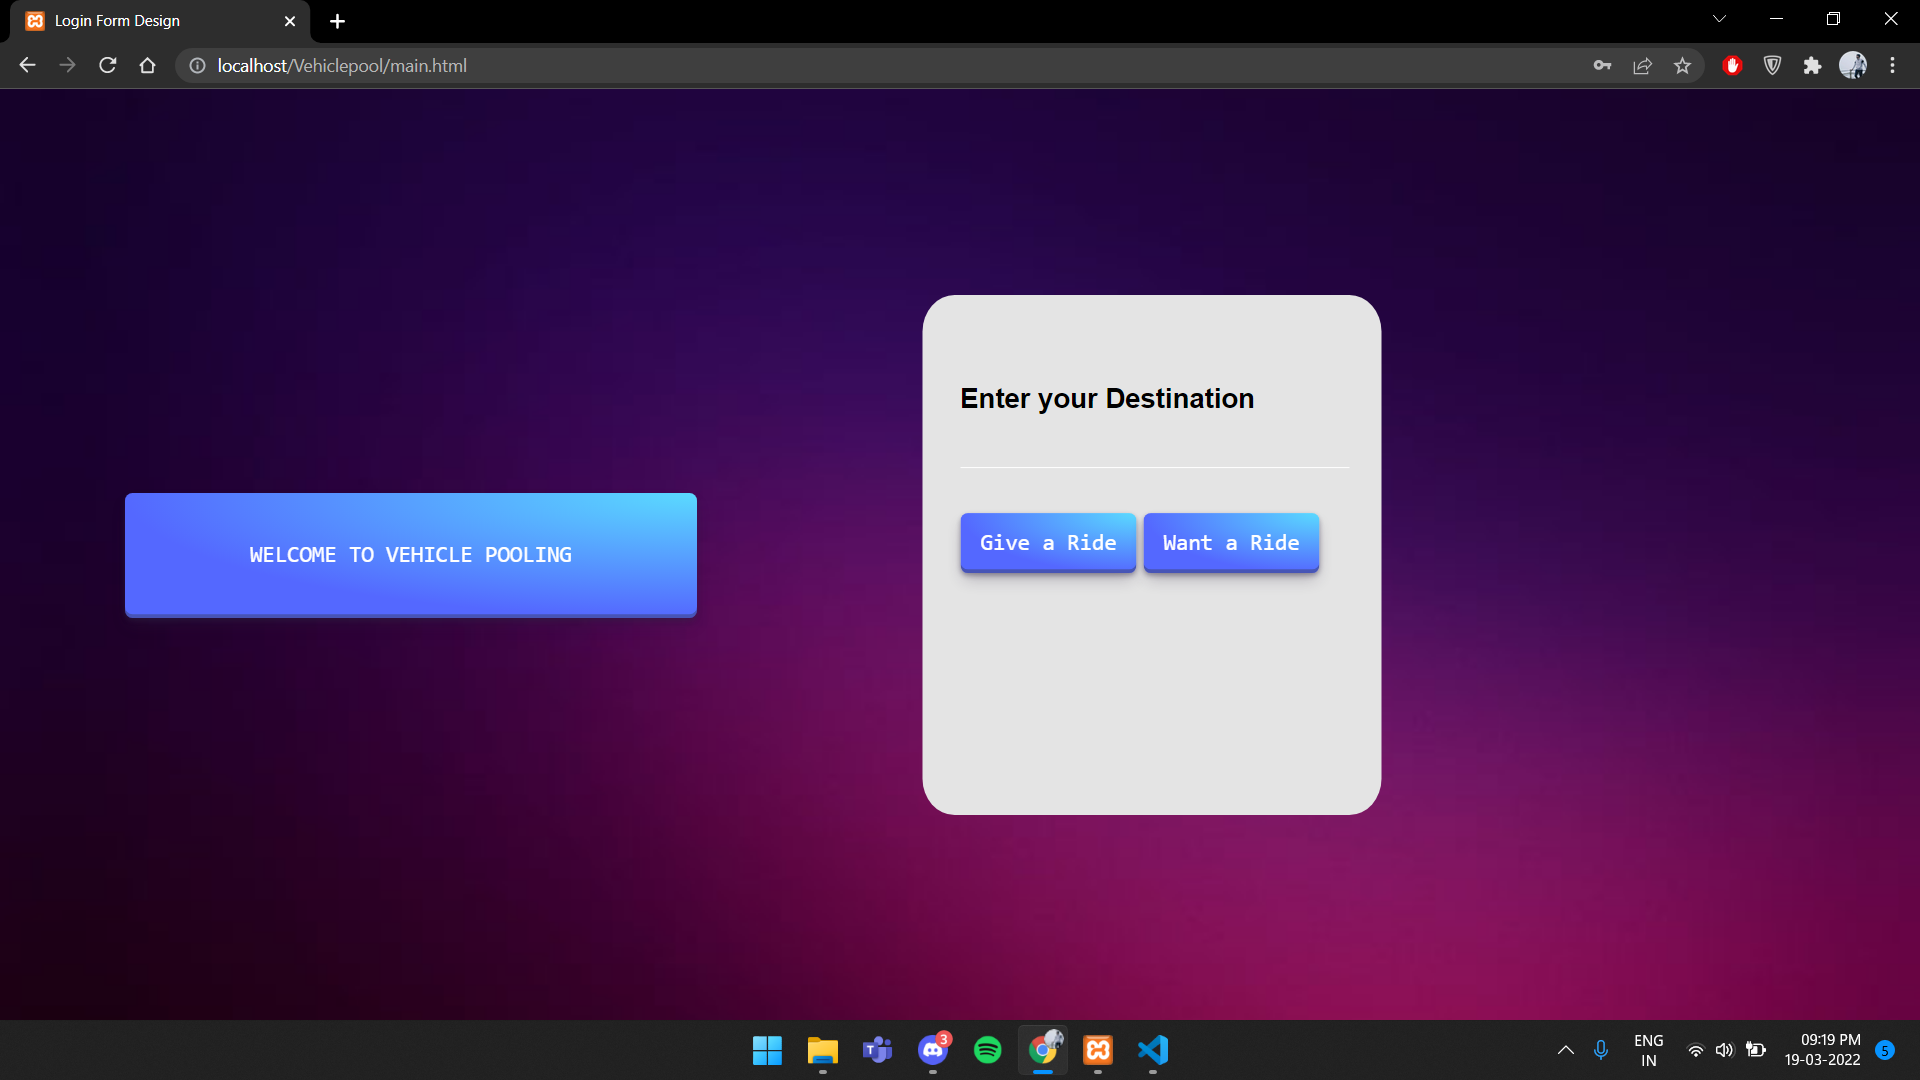Click the home page icon
The width and height of the screenshot is (1920, 1080).
coord(147,66)
